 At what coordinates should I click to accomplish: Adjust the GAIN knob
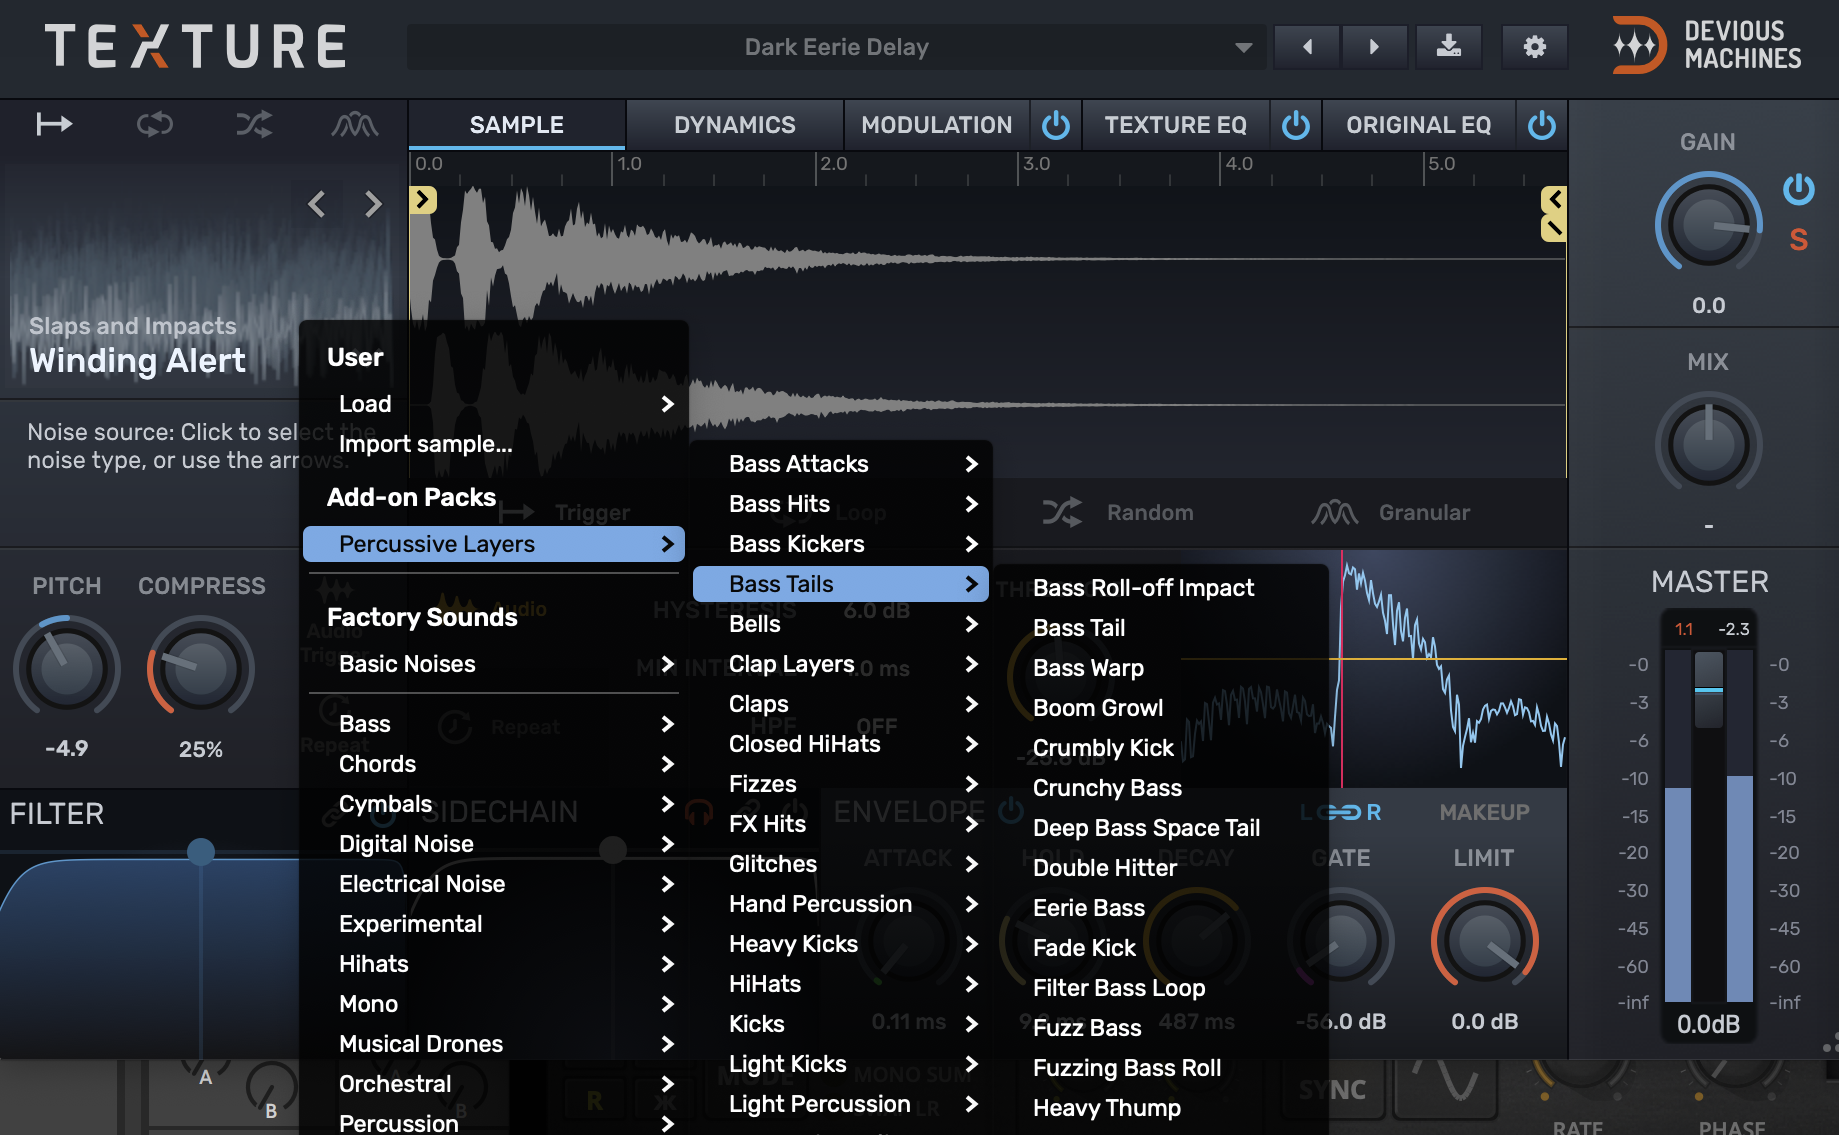click(1708, 224)
